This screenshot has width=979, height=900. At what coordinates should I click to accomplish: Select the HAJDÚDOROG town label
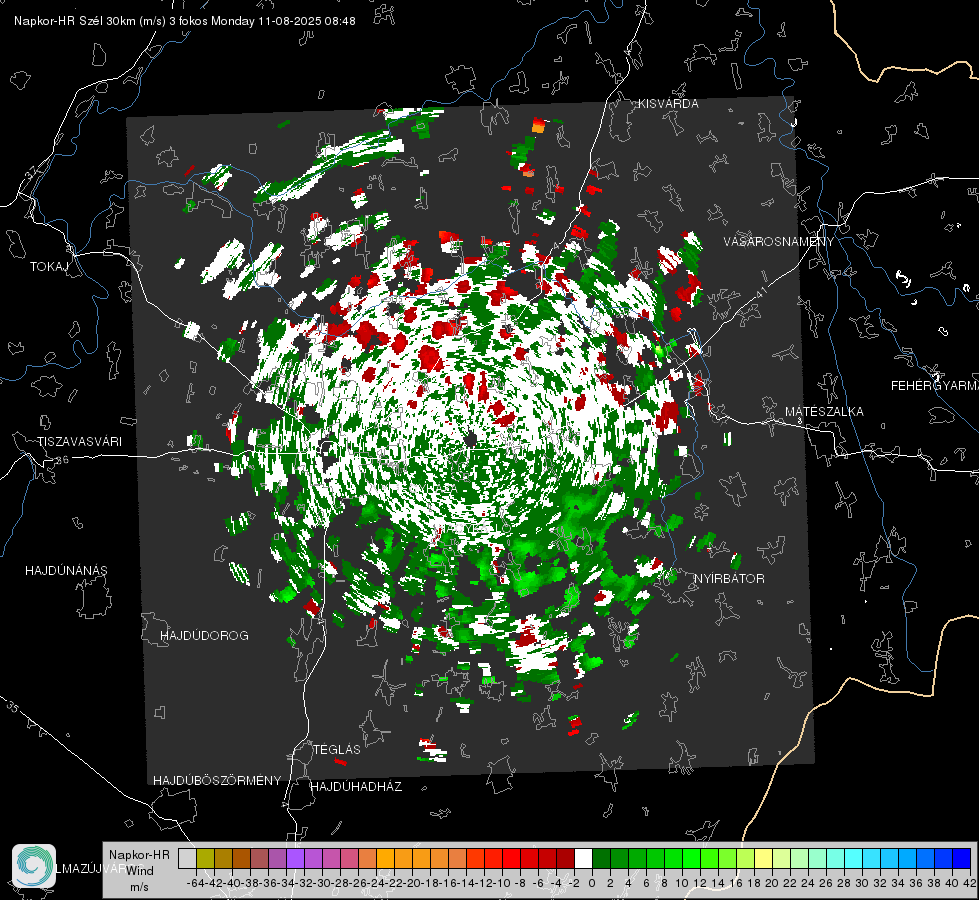click(204, 635)
